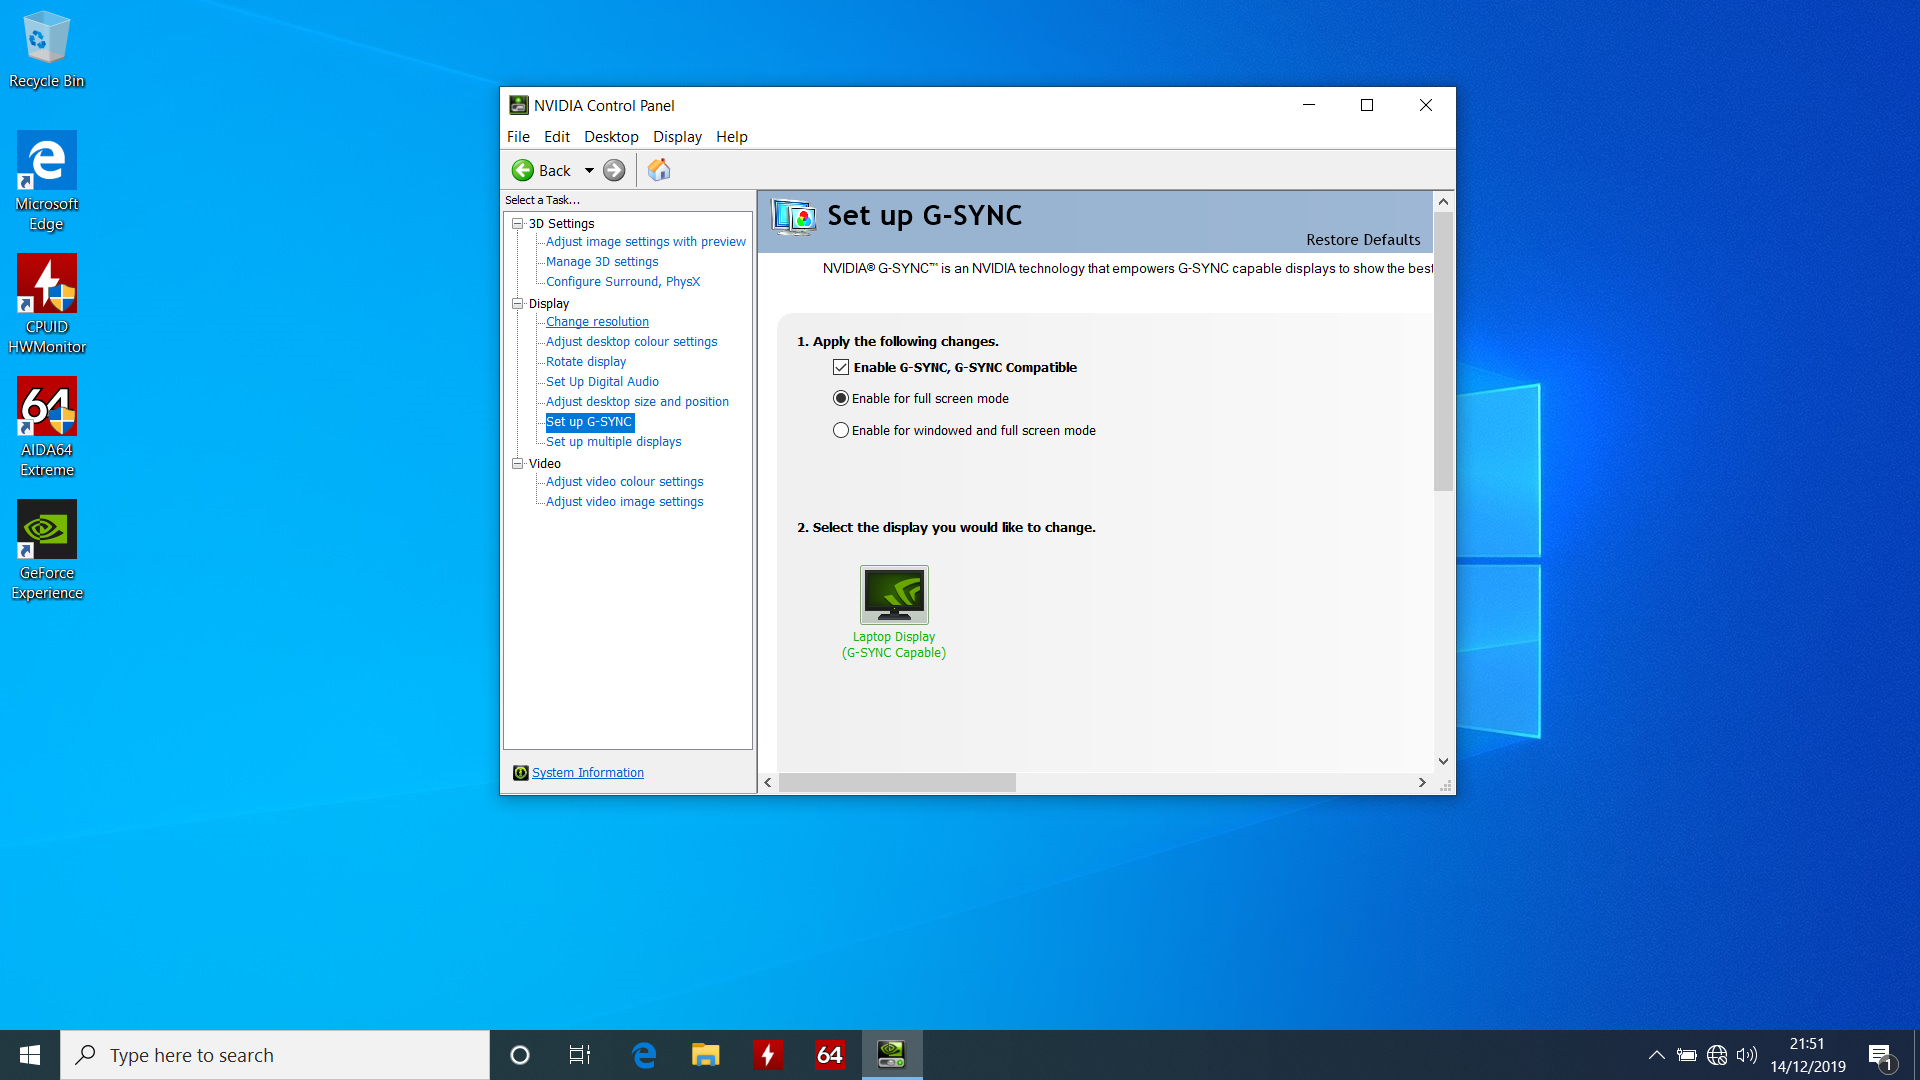
Task: Open Task View on the taskbar
Action: 580,1055
